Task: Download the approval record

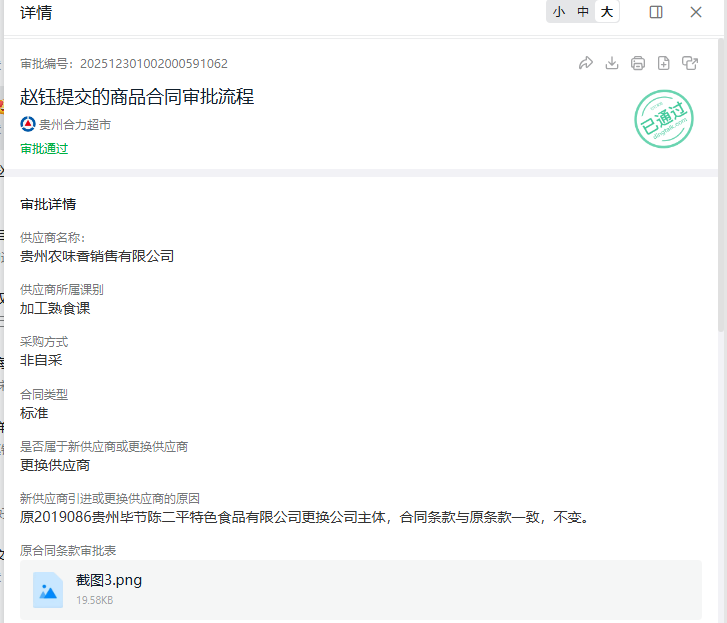Action: tap(612, 63)
